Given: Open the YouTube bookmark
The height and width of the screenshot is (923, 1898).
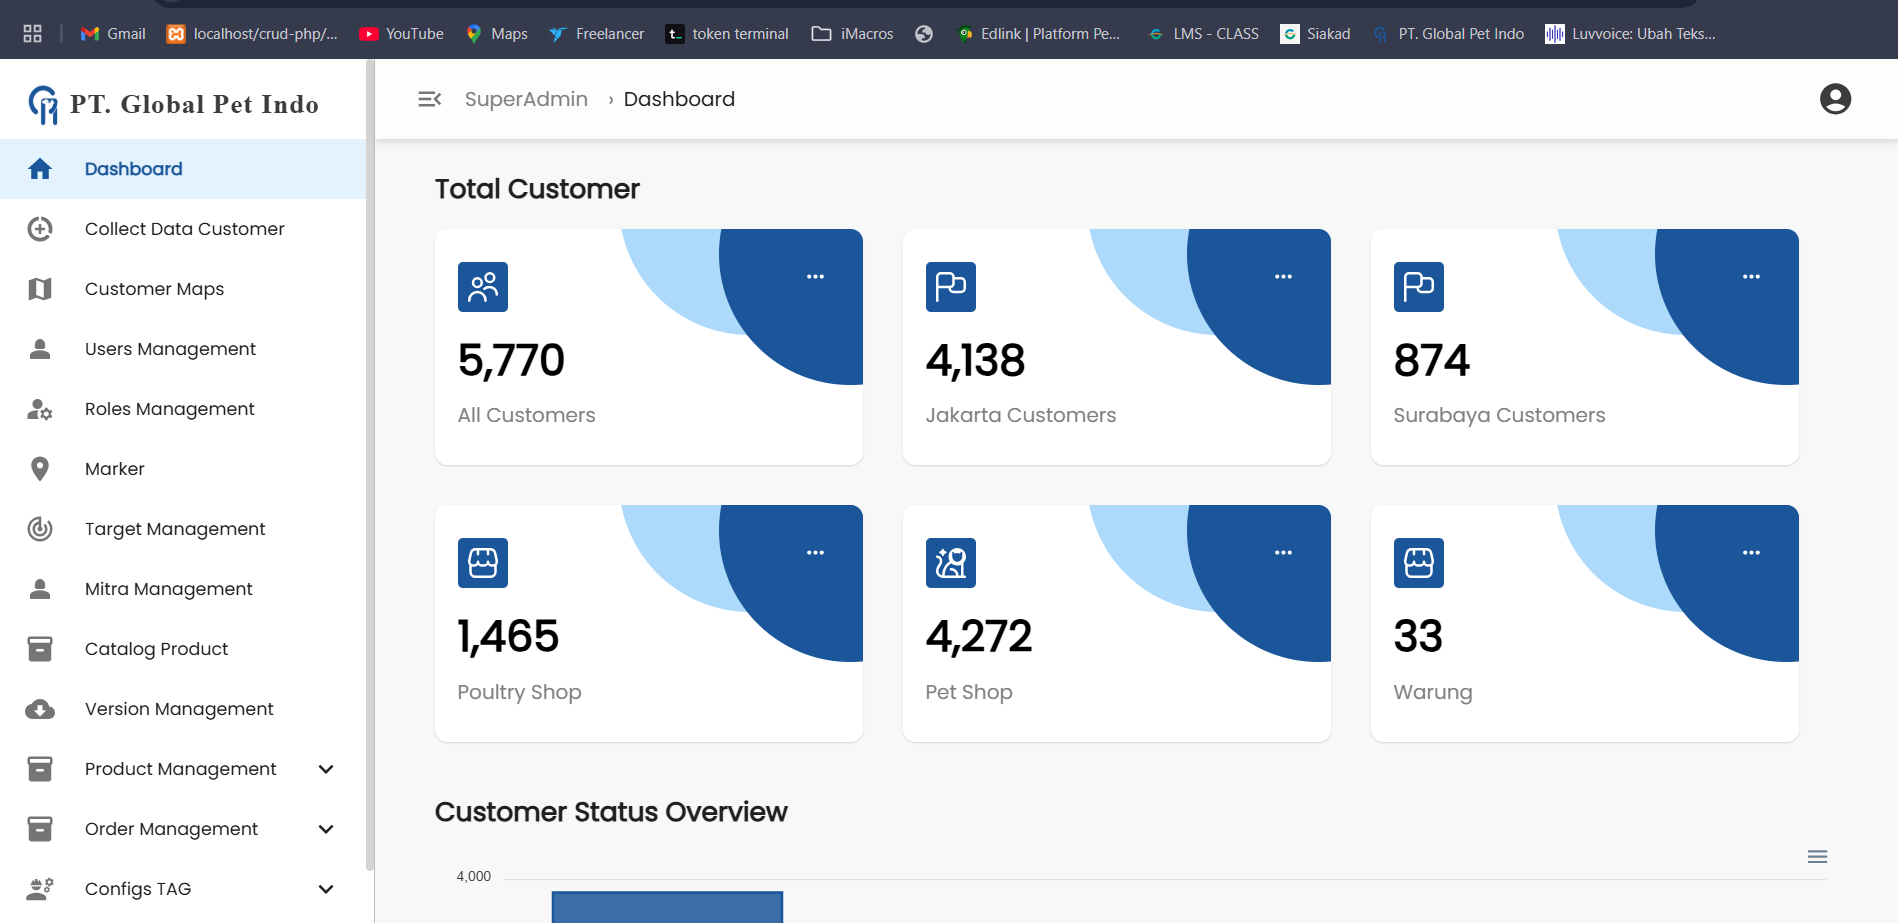Looking at the screenshot, I should [x=402, y=34].
